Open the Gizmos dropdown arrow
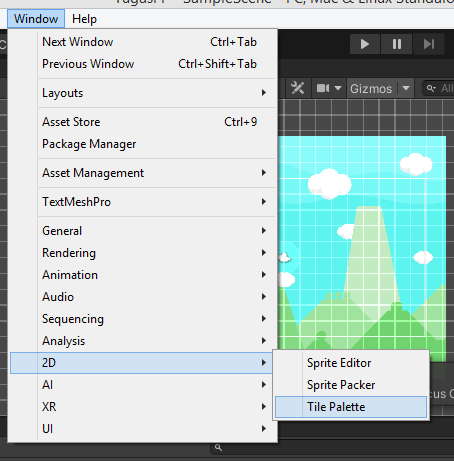Screen dimensions: 454x461 point(406,88)
